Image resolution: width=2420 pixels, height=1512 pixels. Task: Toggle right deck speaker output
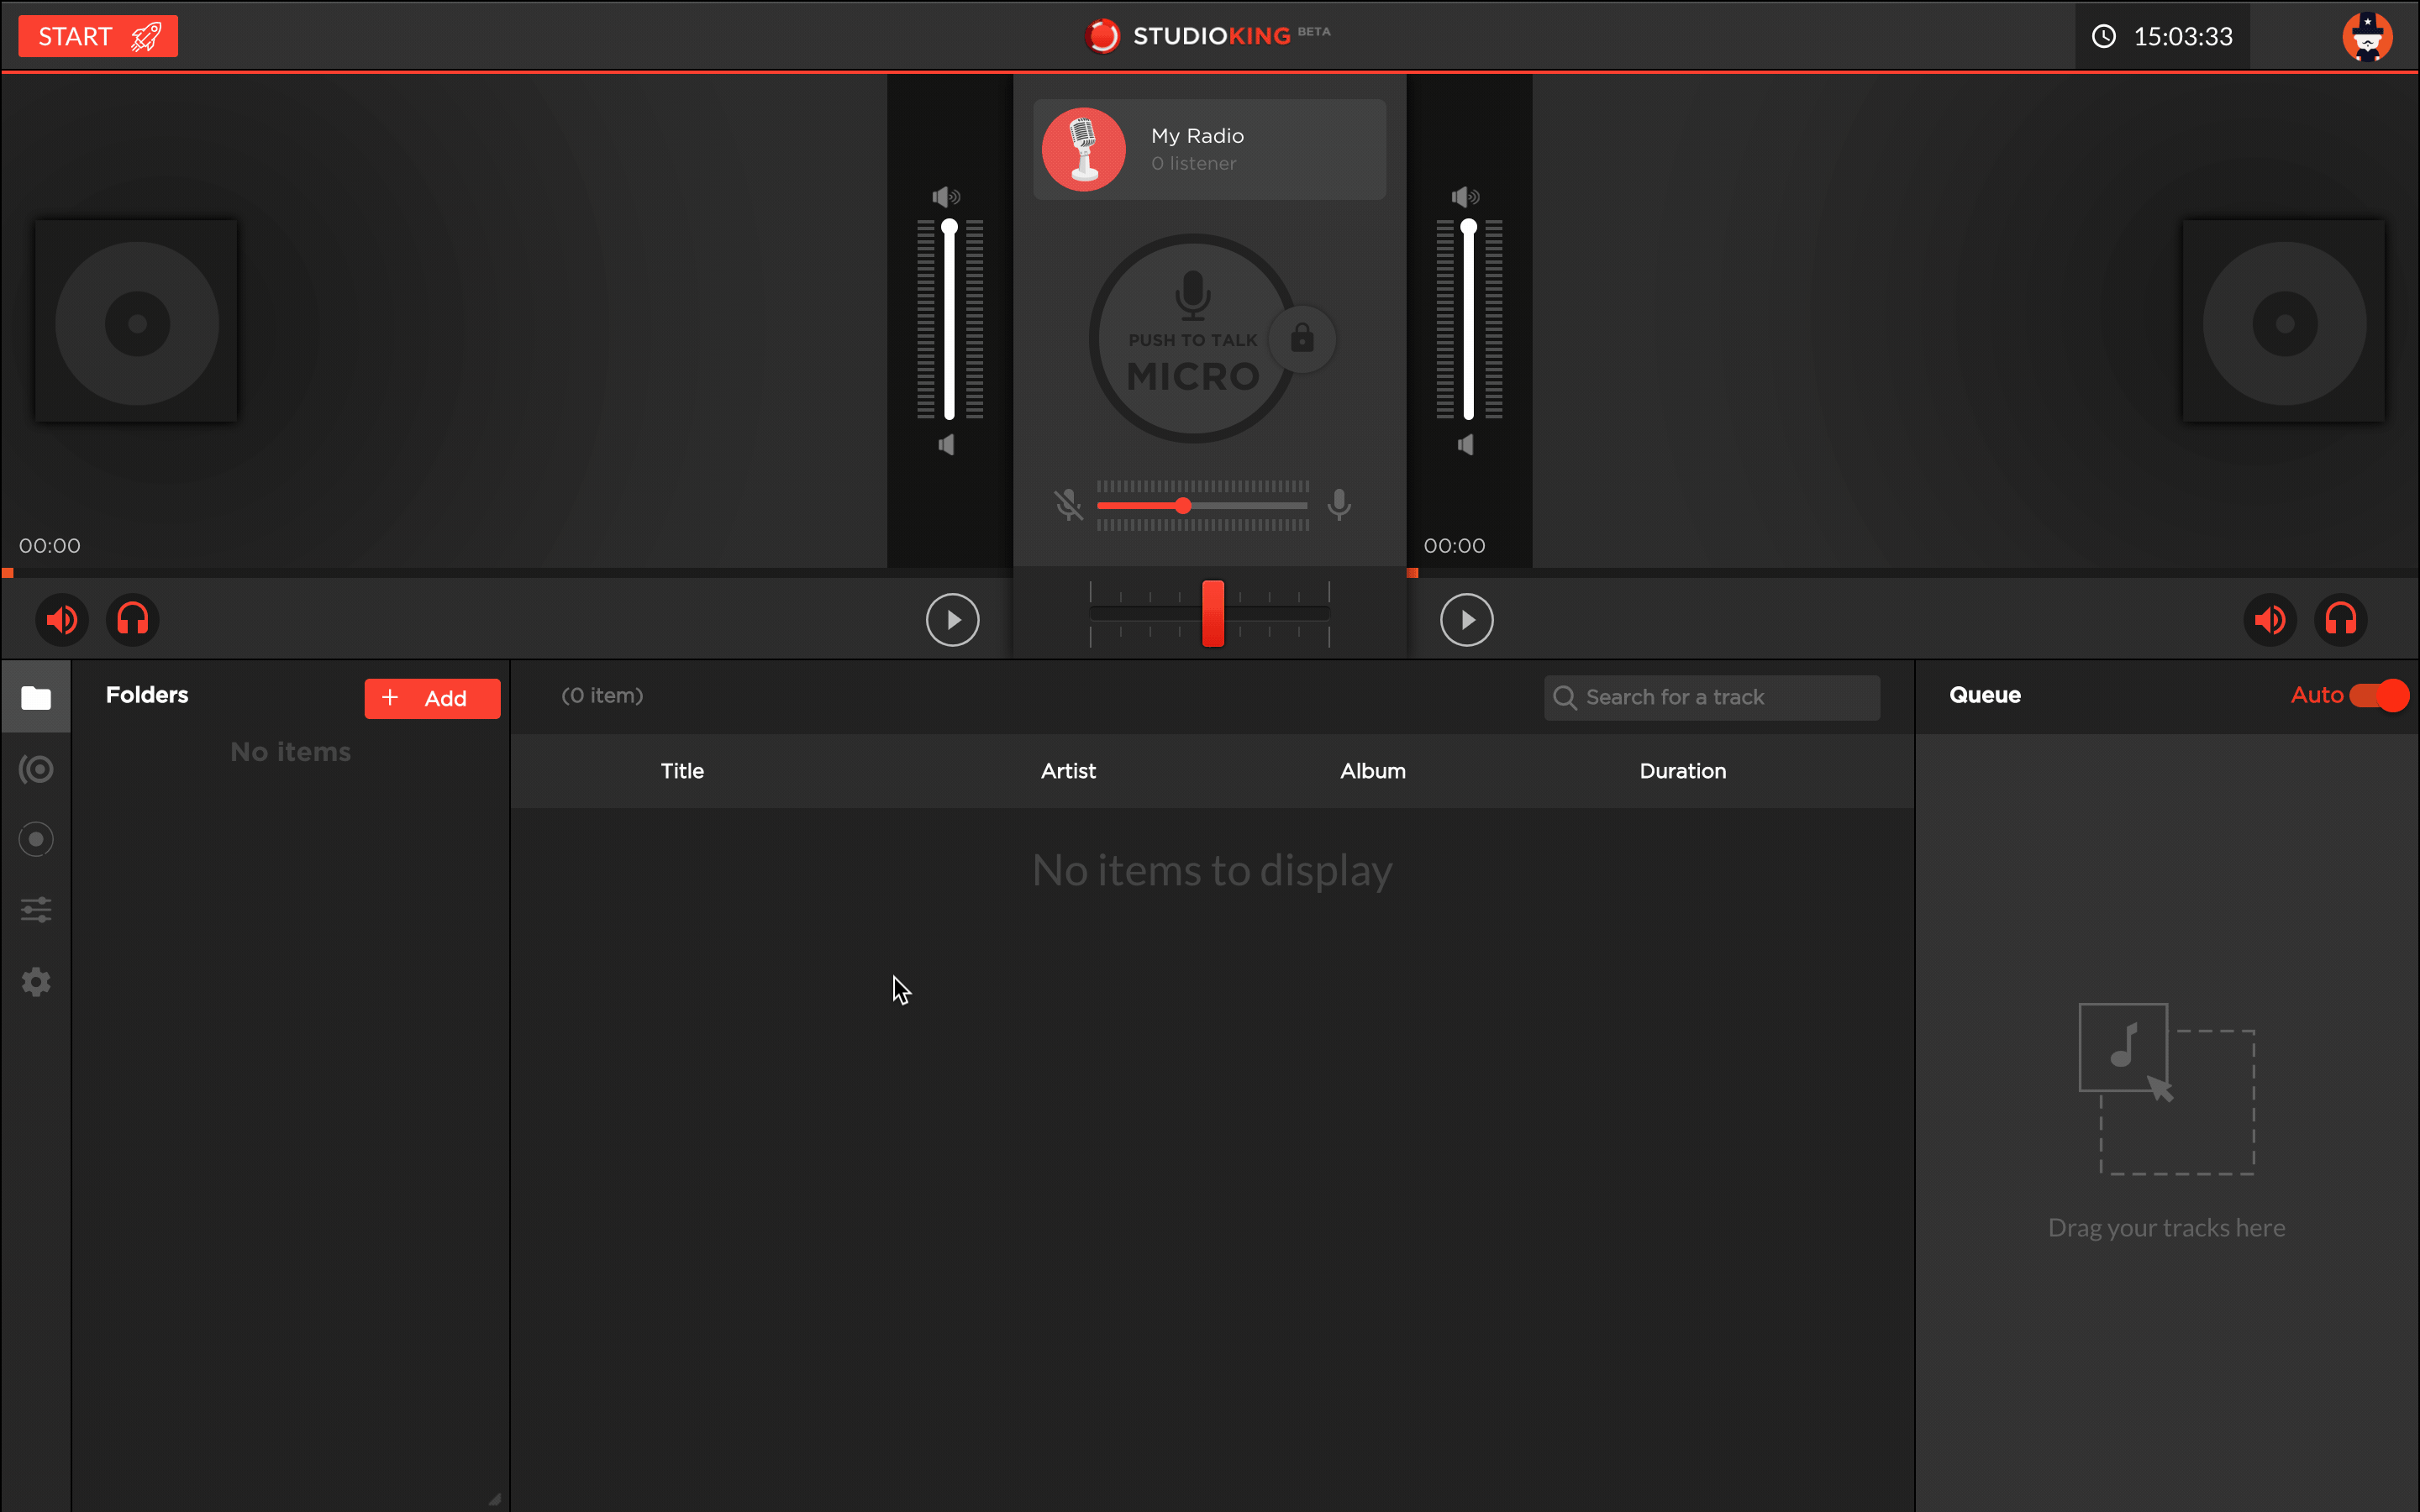(2270, 620)
